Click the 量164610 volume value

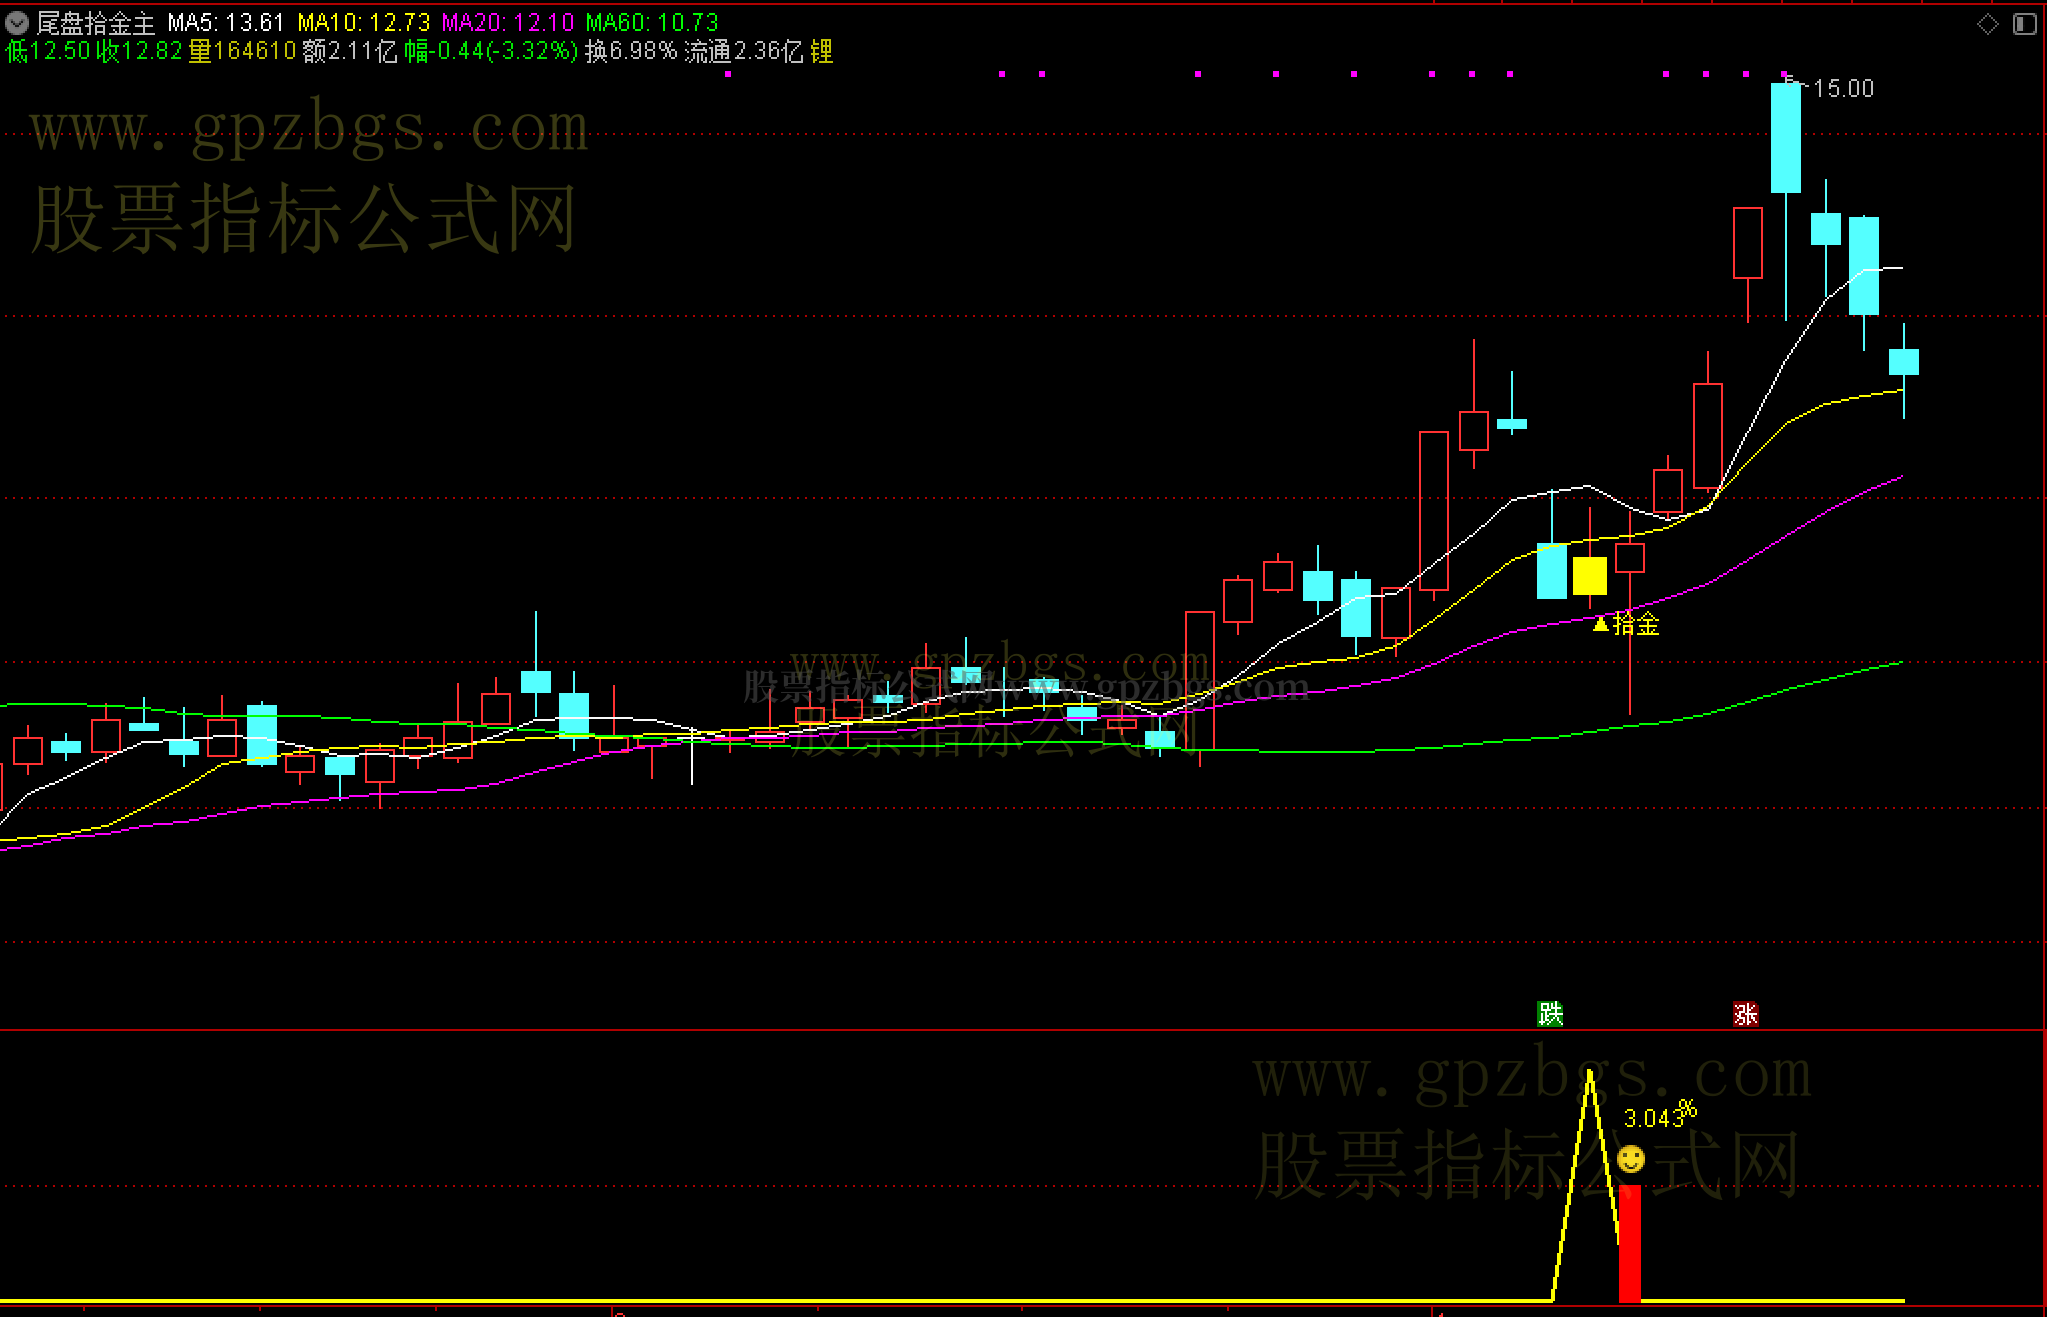(x=243, y=51)
